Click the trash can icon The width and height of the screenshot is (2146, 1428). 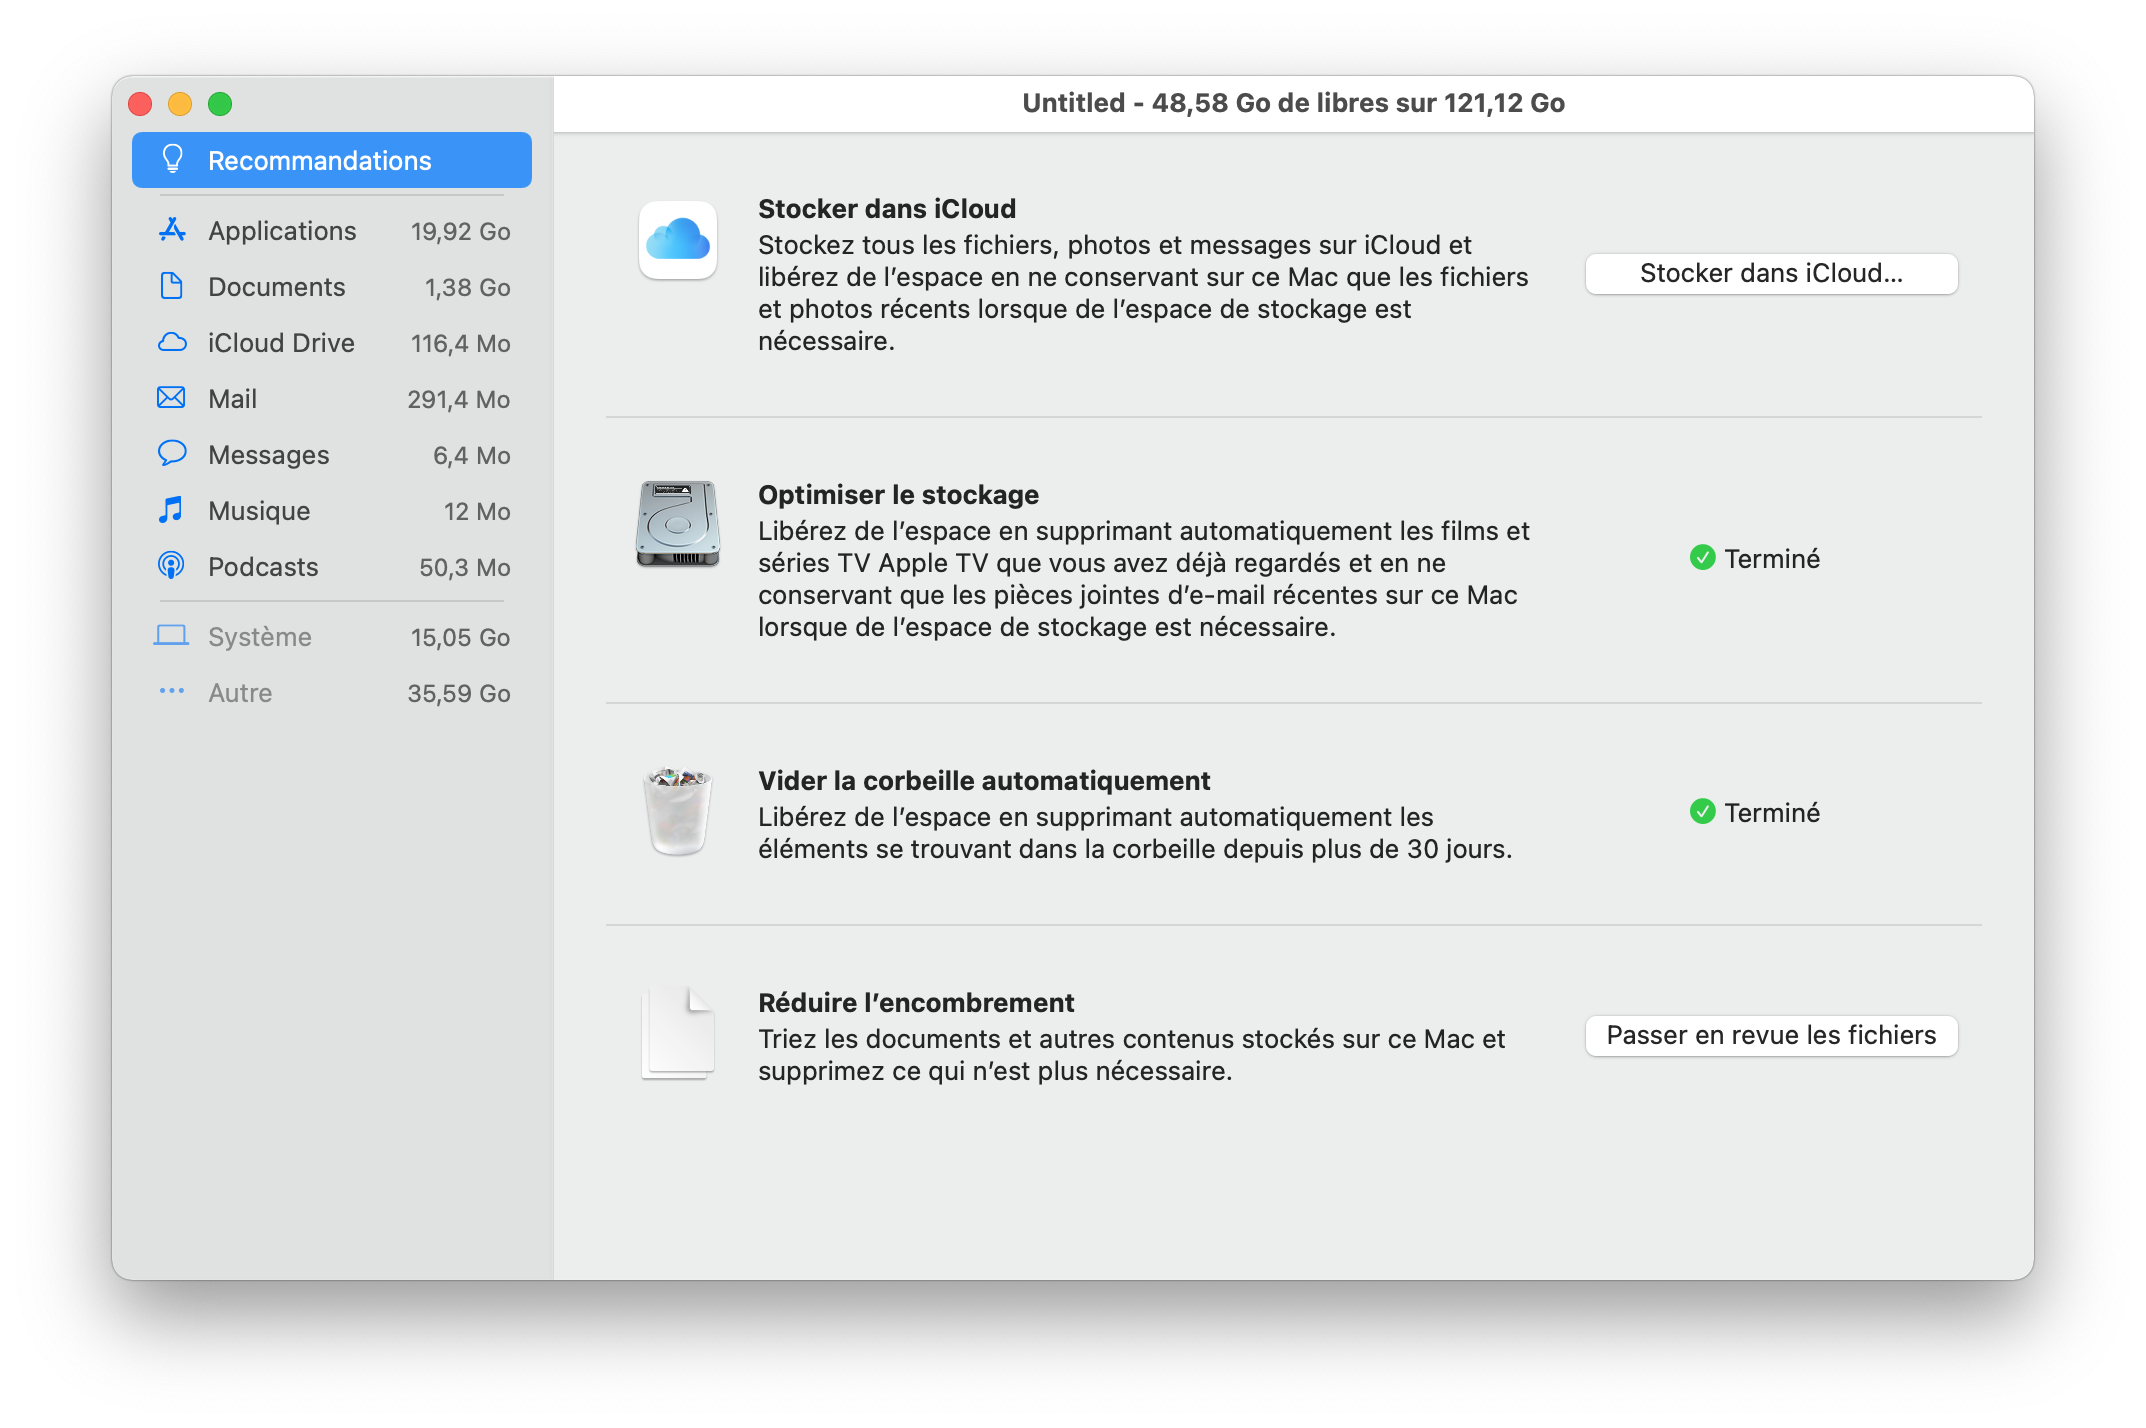(x=678, y=811)
